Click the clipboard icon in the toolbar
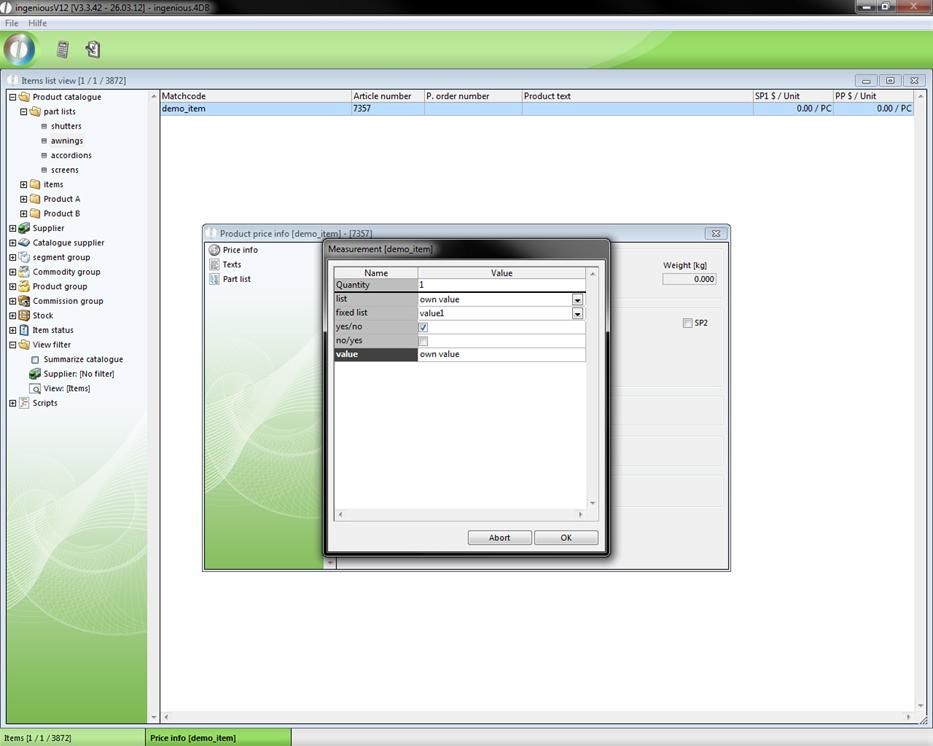The width and height of the screenshot is (933, 746). (x=93, y=49)
